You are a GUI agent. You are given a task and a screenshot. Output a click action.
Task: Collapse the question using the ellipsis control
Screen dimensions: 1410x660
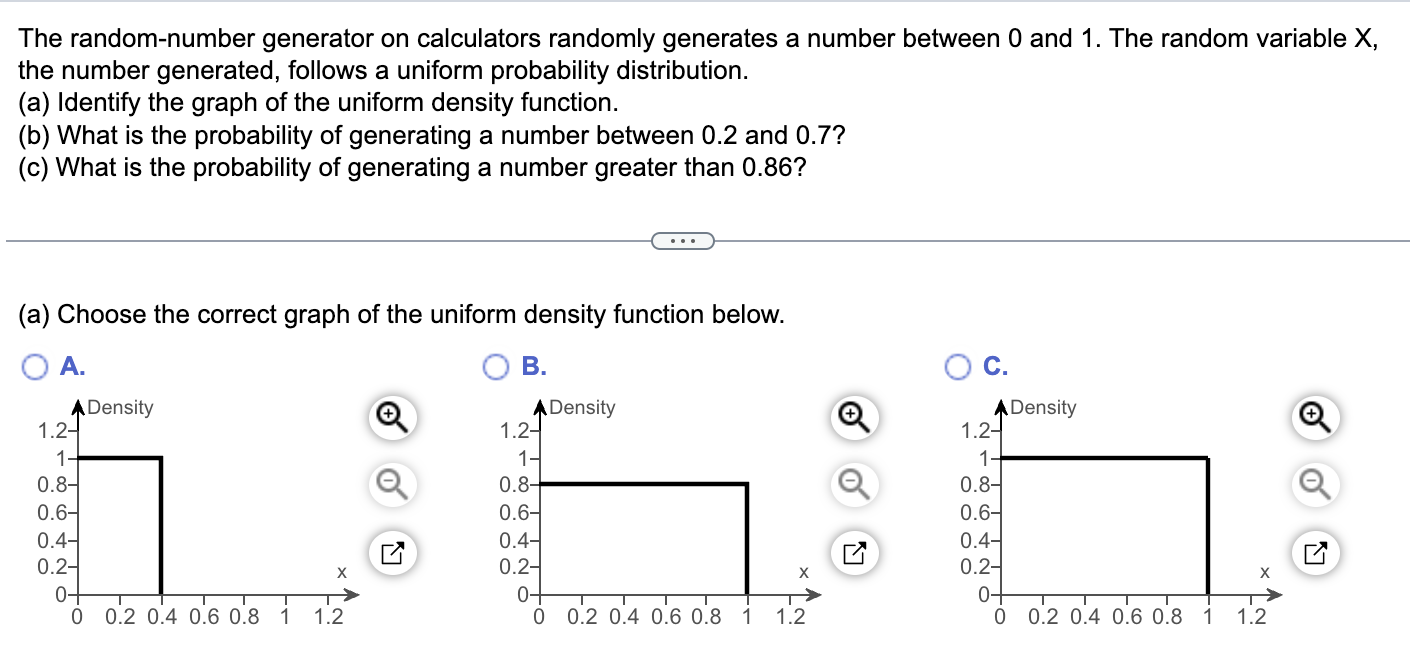tap(682, 240)
